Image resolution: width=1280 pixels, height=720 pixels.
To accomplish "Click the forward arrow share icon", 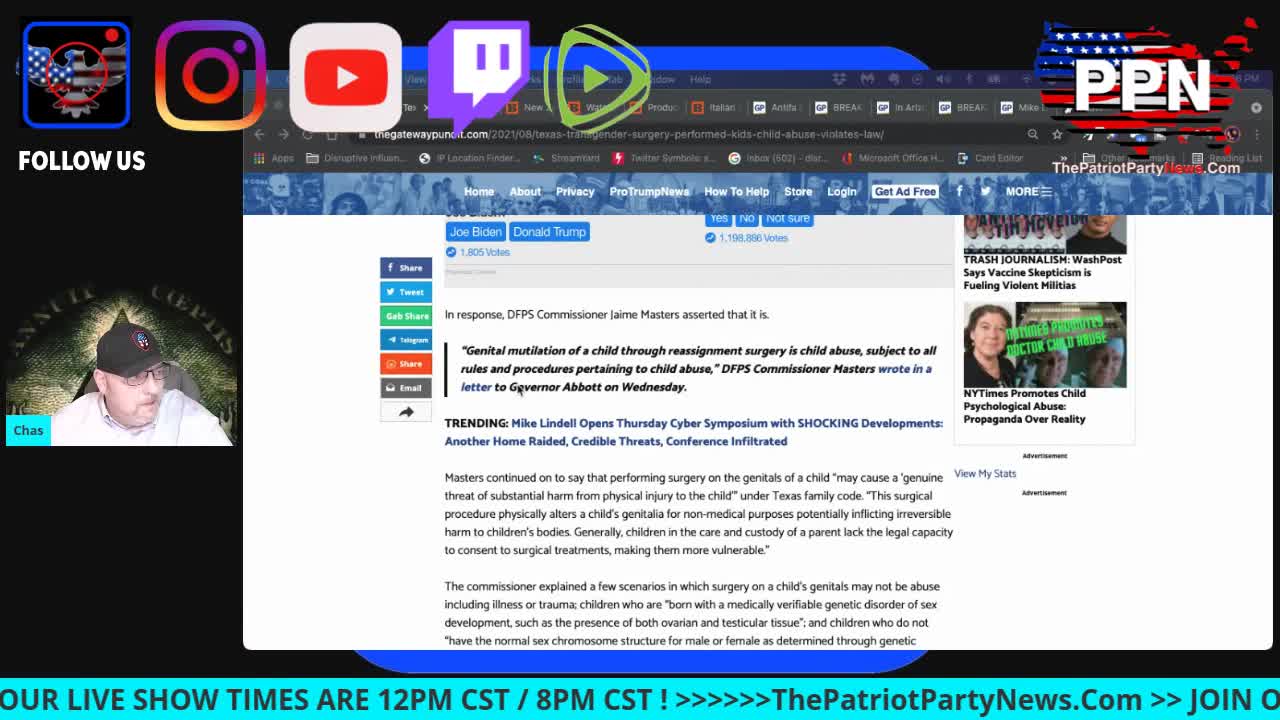I will (406, 412).
